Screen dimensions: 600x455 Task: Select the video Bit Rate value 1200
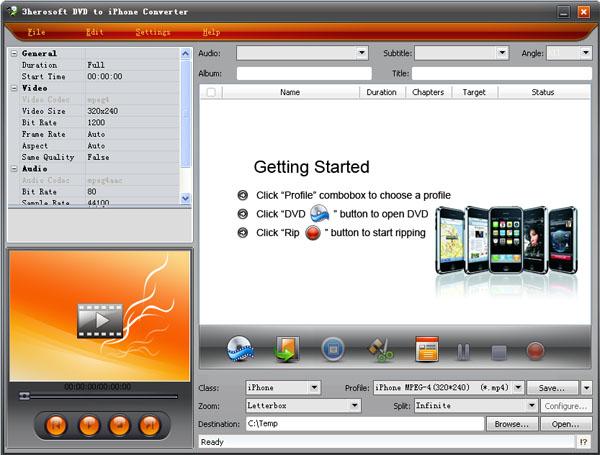[x=96, y=122]
